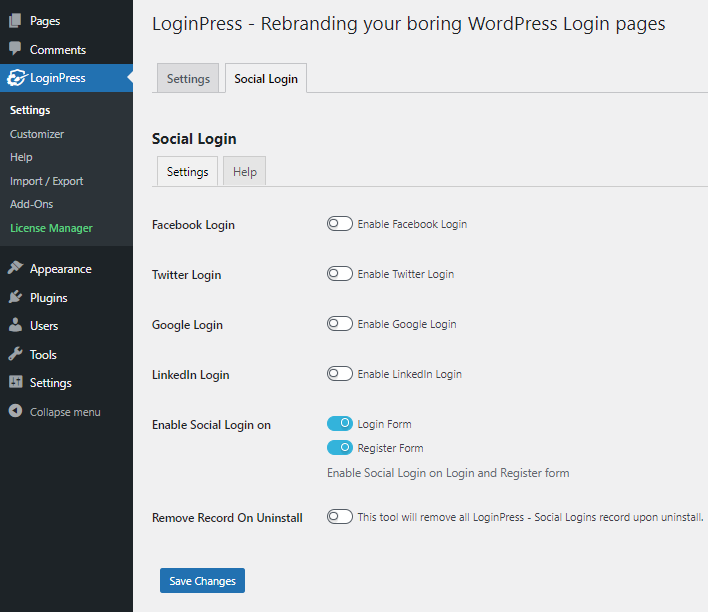Click the 'Enable Facebook Login' label text
Image resolution: width=708 pixels, height=612 pixels.
coord(412,224)
